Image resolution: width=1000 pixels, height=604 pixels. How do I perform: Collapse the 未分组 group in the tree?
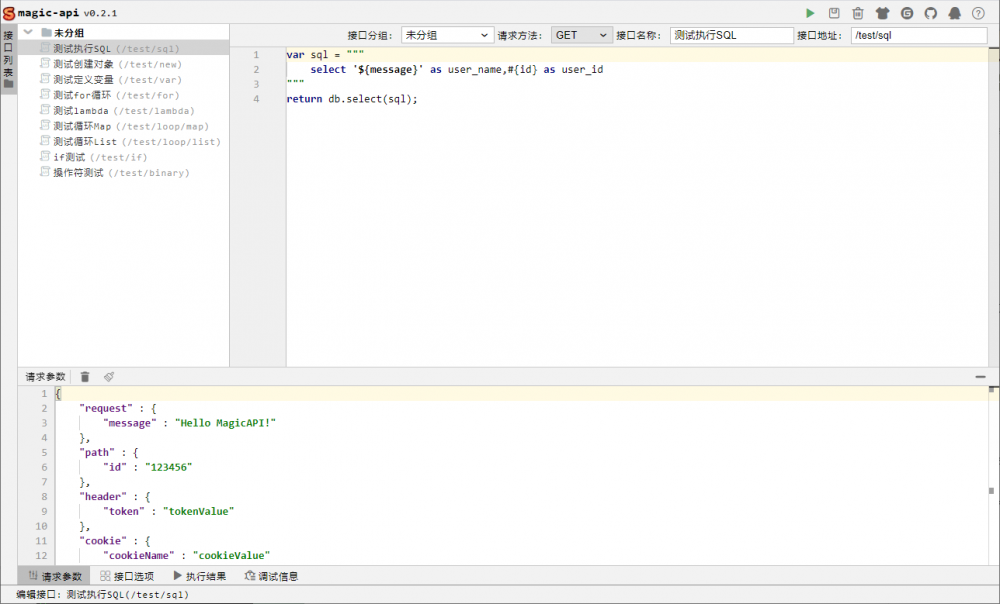pyautogui.click(x=28, y=32)
